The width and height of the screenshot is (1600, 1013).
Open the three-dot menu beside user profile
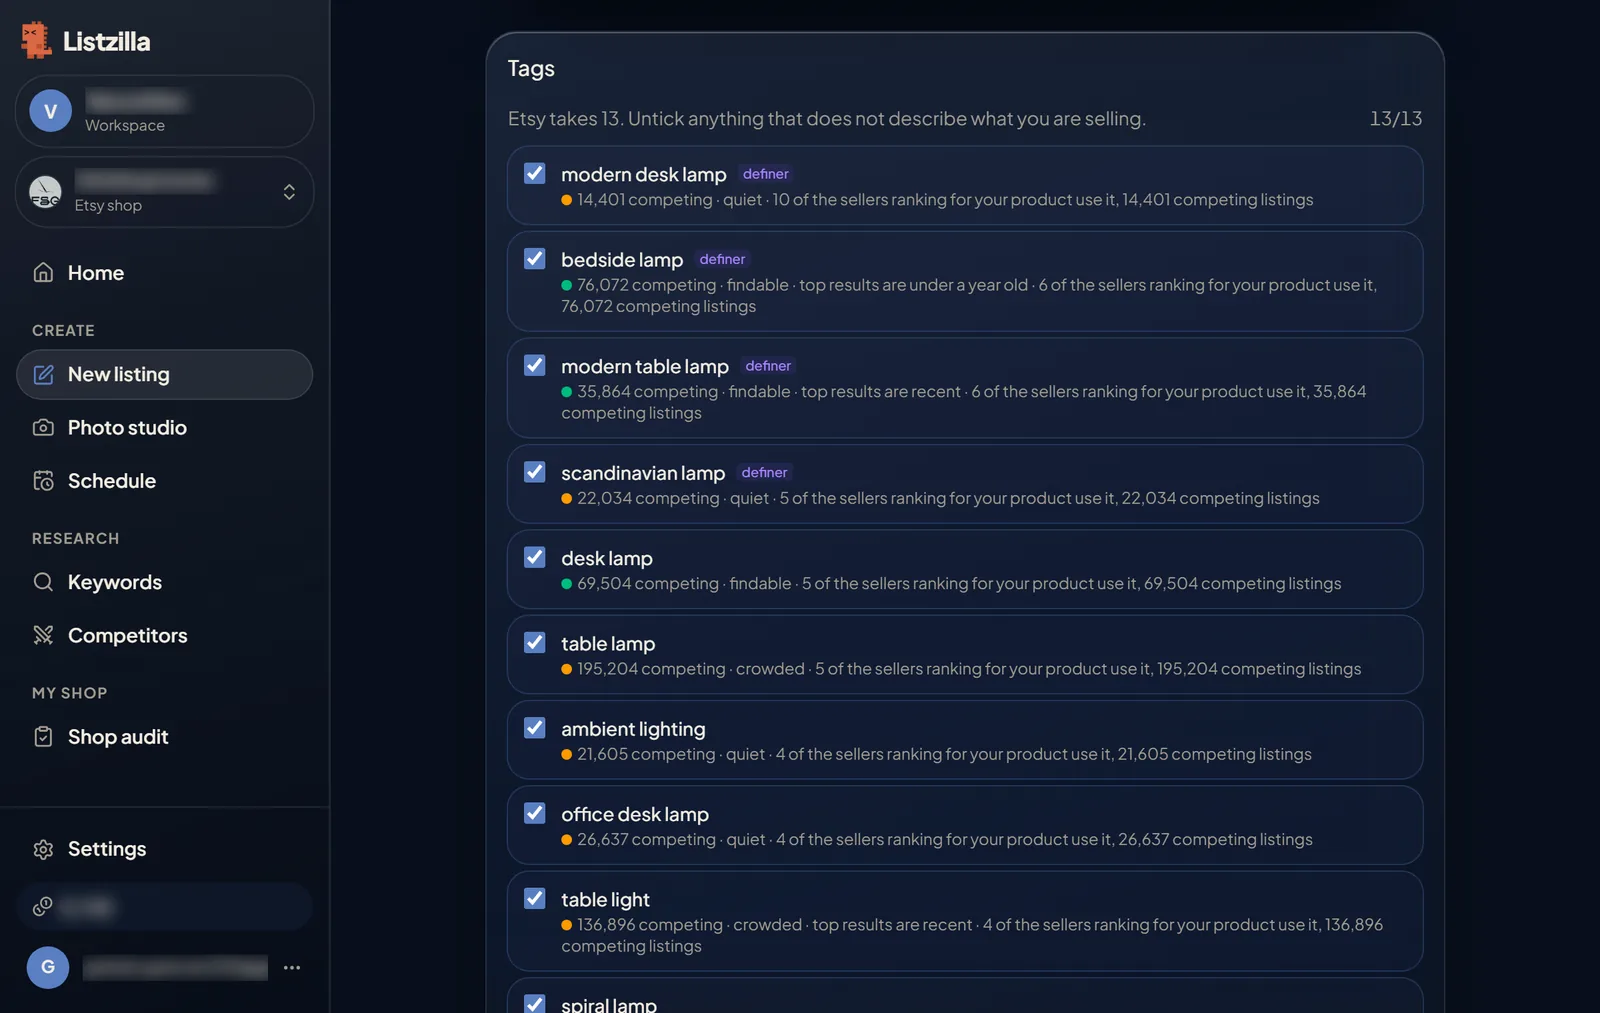[292, 968]
